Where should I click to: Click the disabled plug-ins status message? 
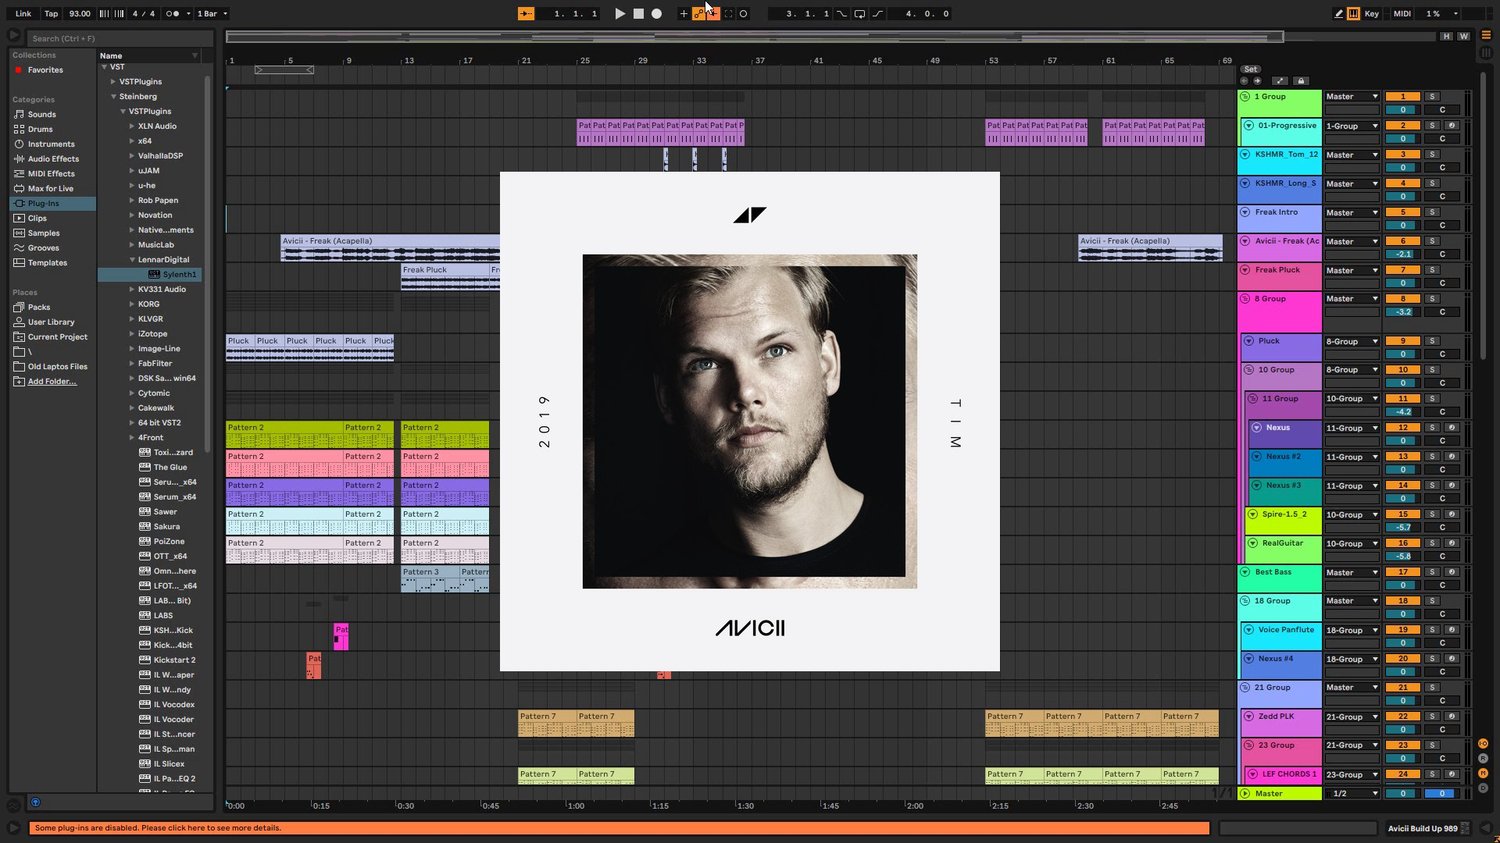click(620, 828)
